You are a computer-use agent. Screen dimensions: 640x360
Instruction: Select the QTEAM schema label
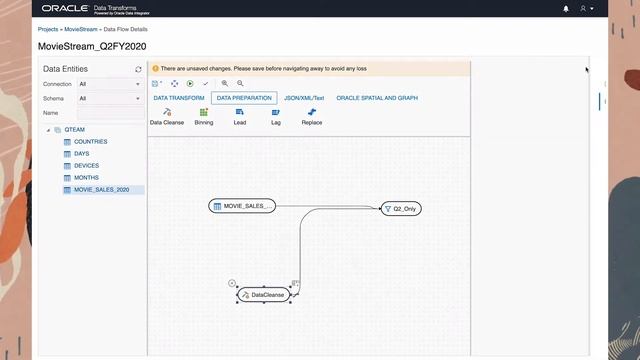tap(75, 130)
